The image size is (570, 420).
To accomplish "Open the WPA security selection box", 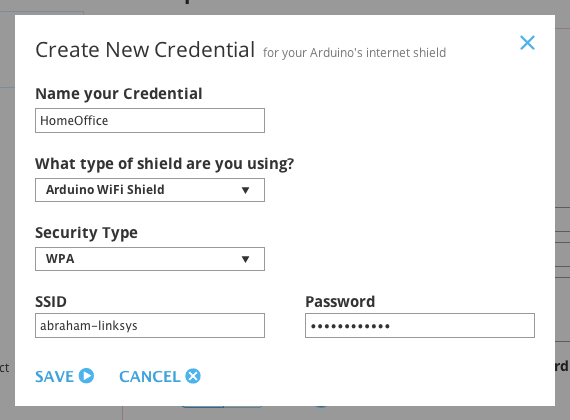I will click(x=150, y=259).
